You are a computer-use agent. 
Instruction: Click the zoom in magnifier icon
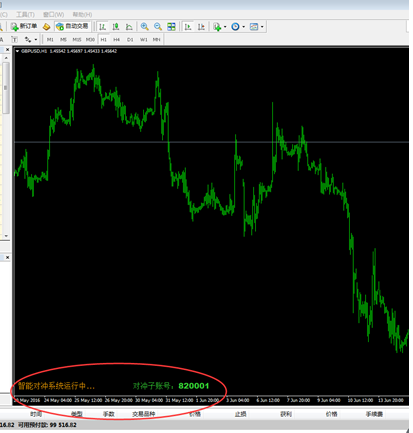coord(144,27)
